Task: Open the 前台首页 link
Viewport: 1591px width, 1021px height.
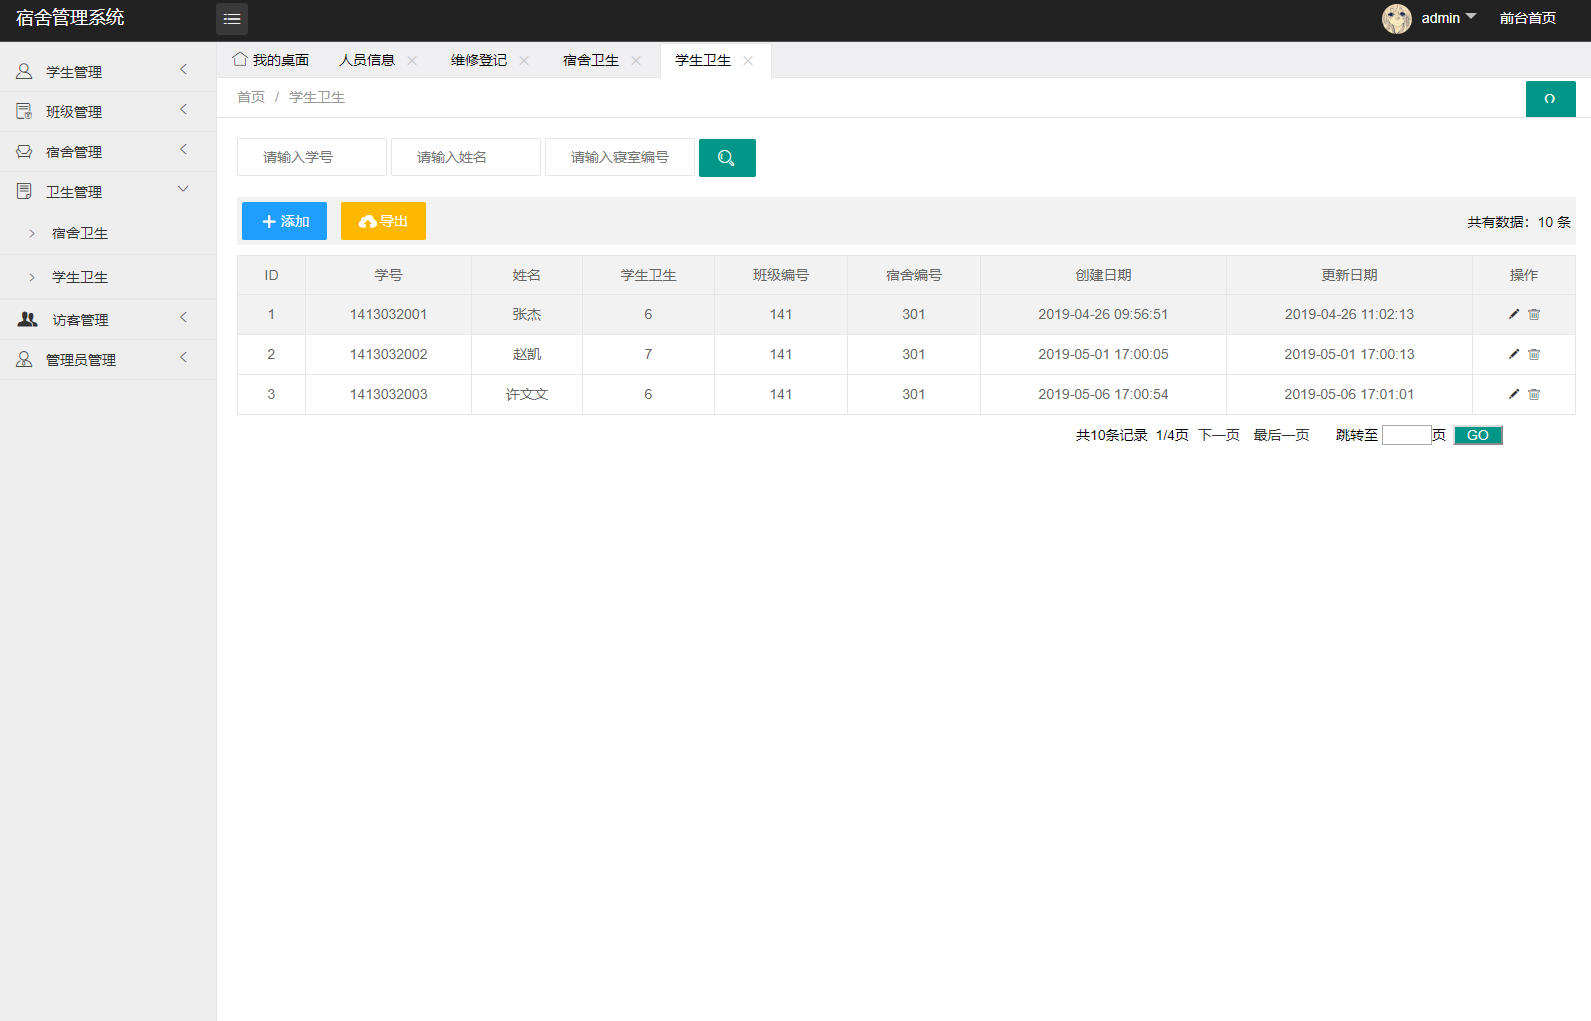Action: pos(1528,18)
